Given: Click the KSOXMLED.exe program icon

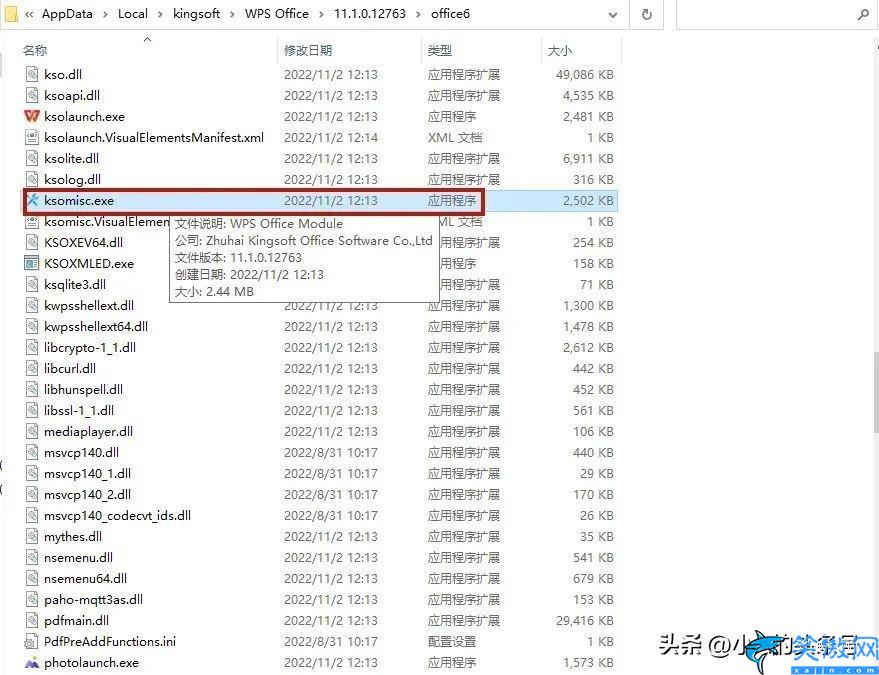Looking at the screenshot, I should click(x=32, y=263).
